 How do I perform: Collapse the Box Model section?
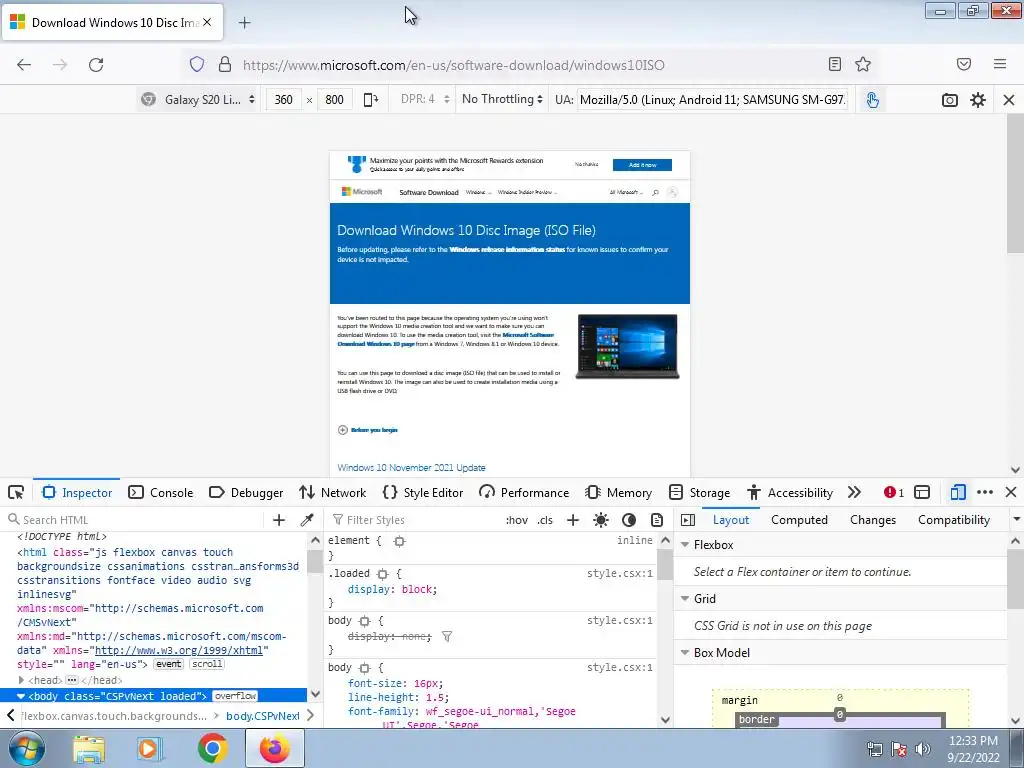[x=685, y=652]
